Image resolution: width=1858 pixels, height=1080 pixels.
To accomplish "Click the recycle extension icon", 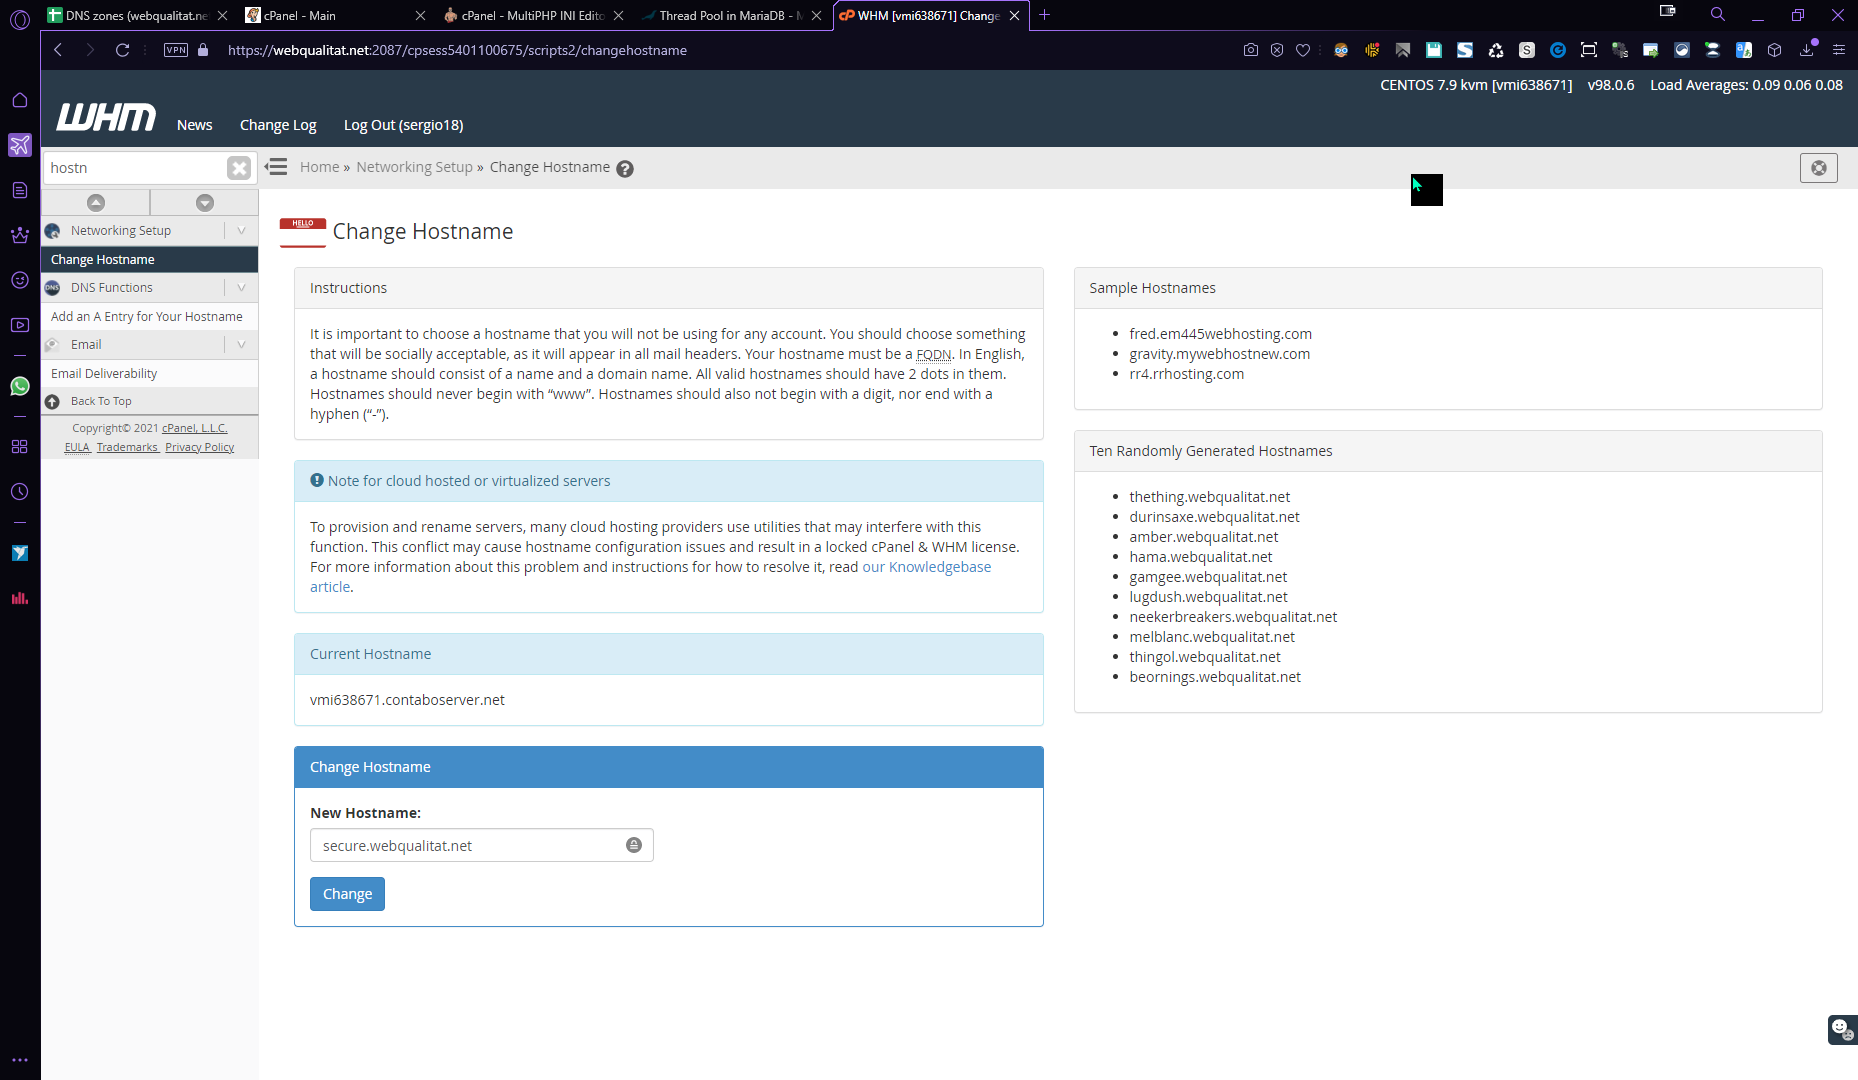I will [x=1496, y=50].
